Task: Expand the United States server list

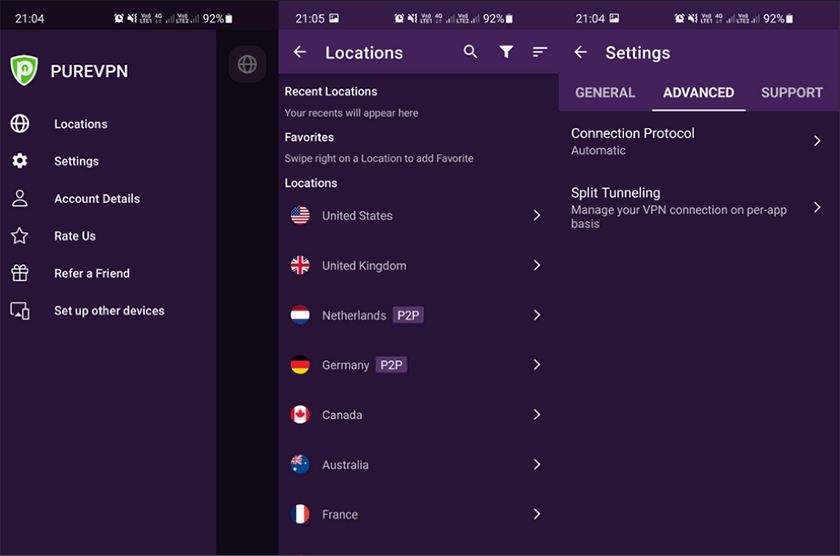Action: point(537,215)
